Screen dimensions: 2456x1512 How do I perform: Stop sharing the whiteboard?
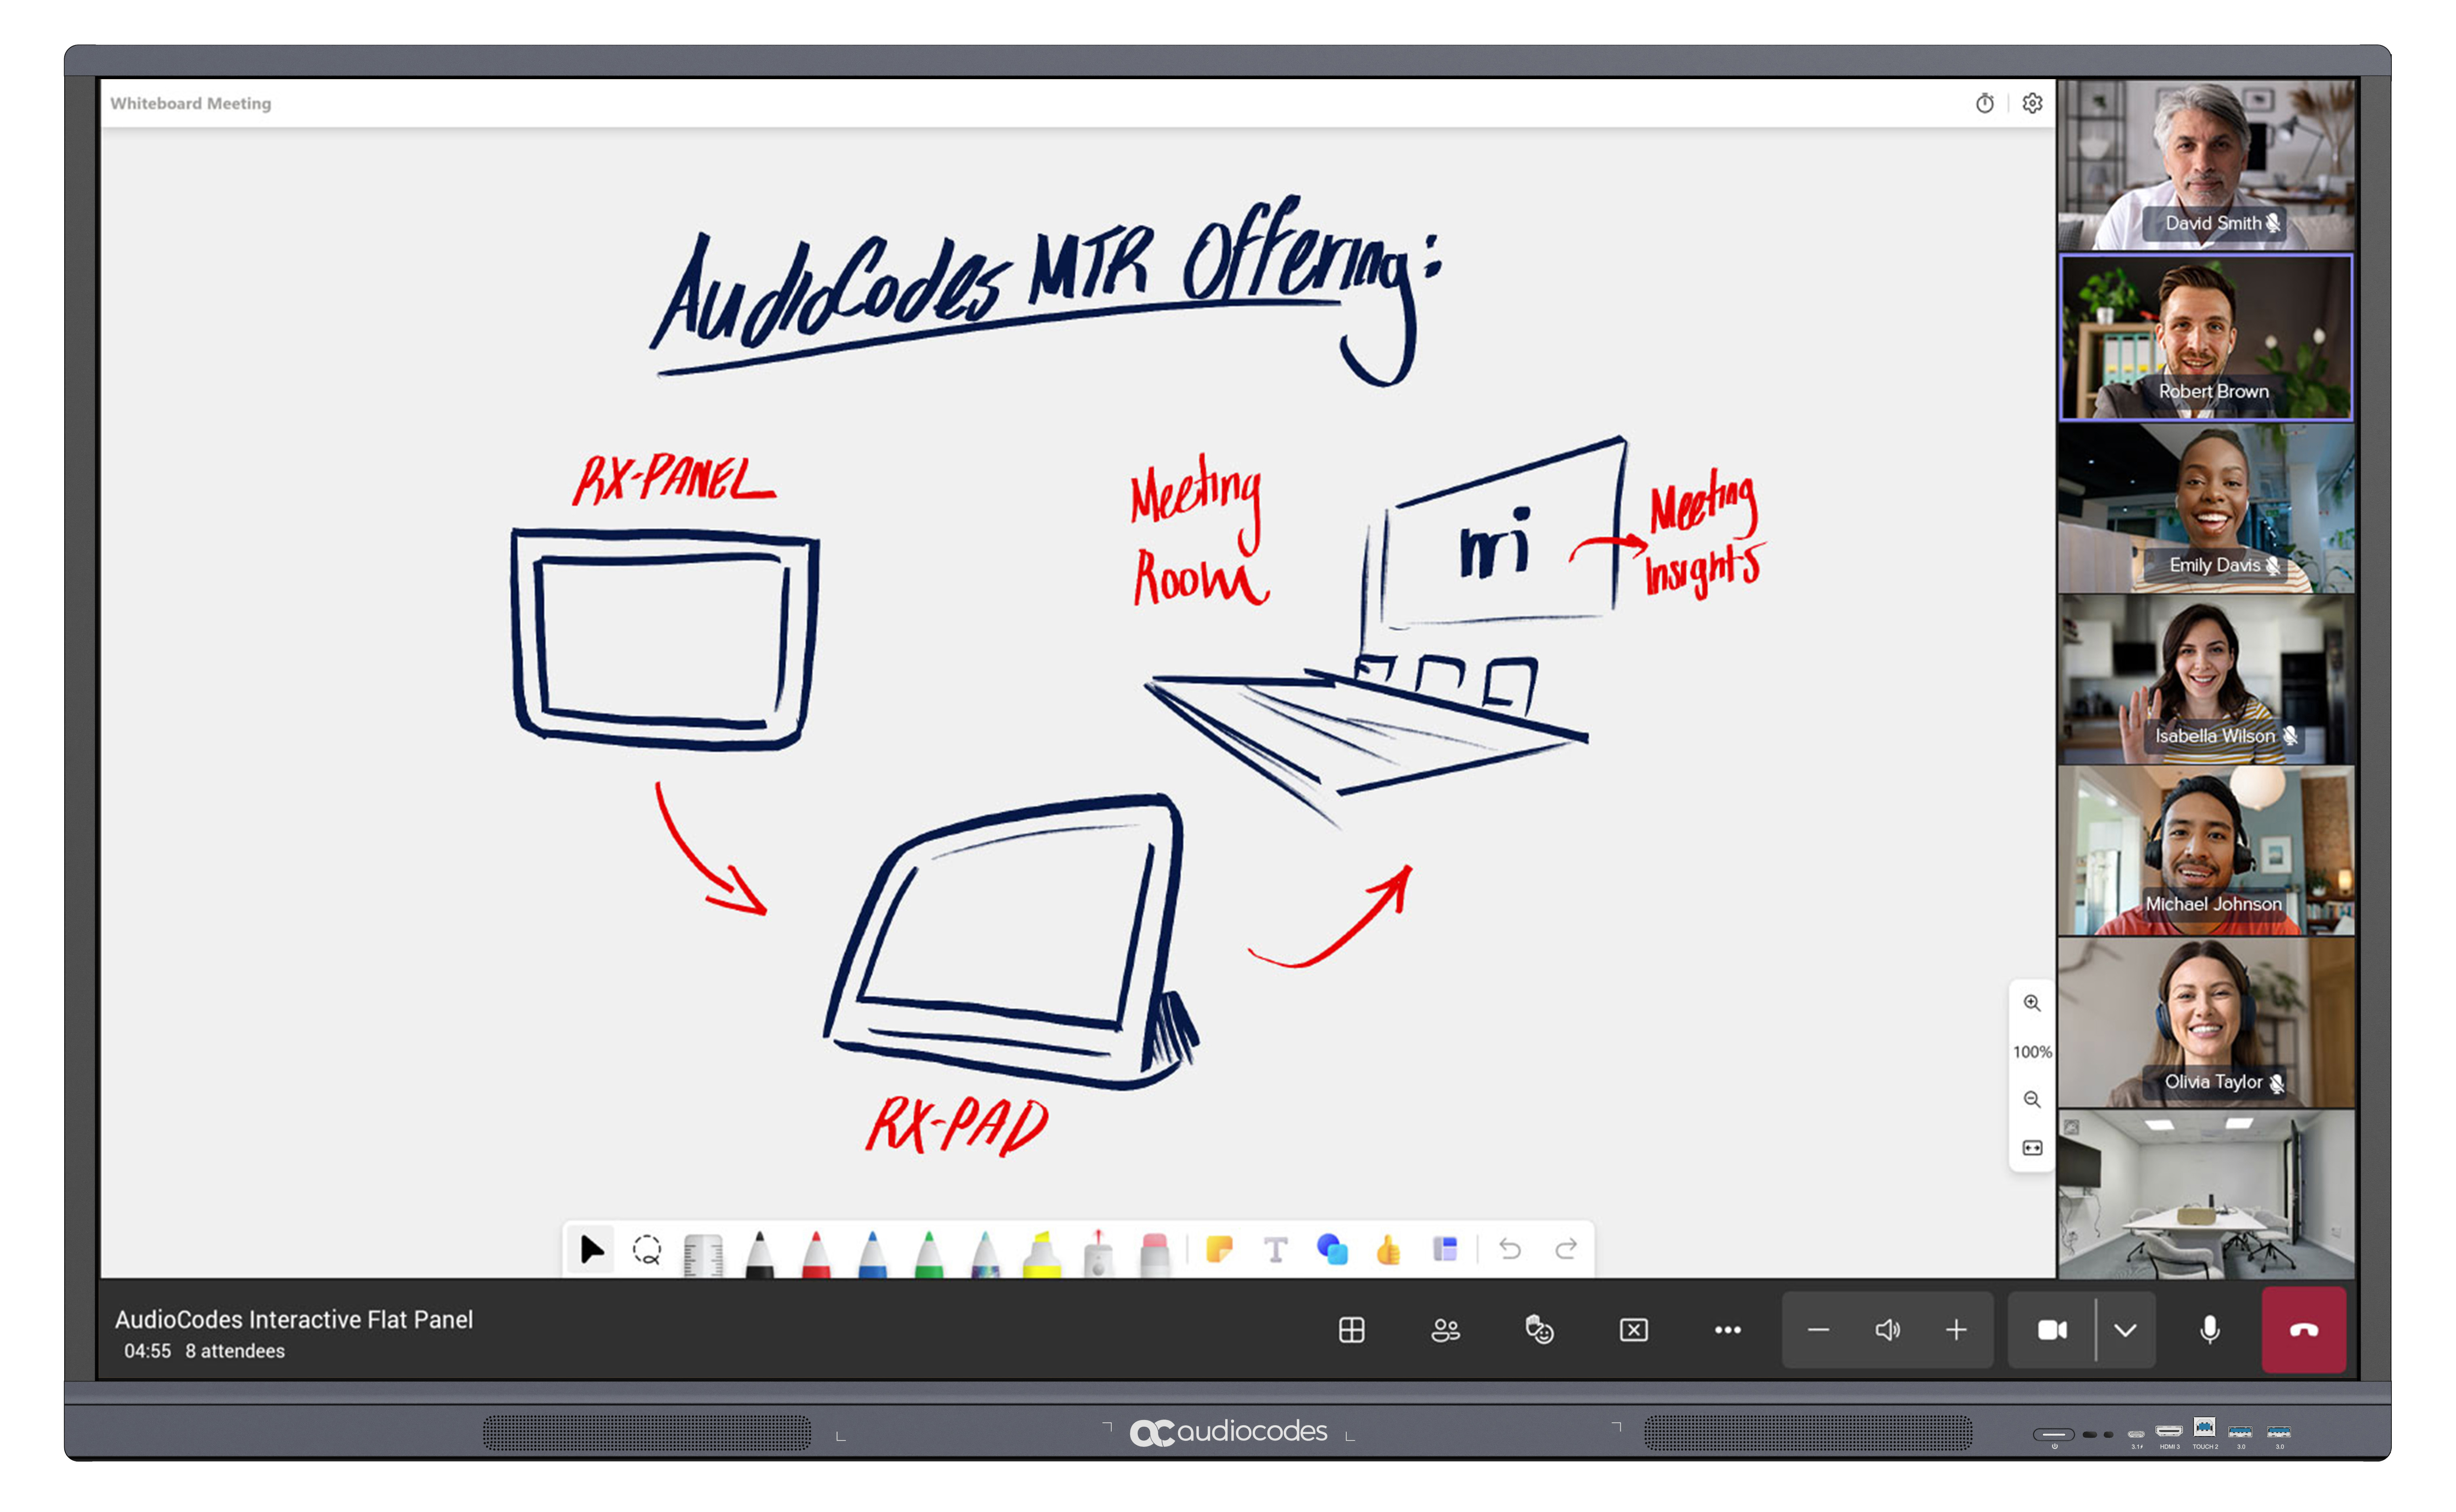point(1633,1330)
